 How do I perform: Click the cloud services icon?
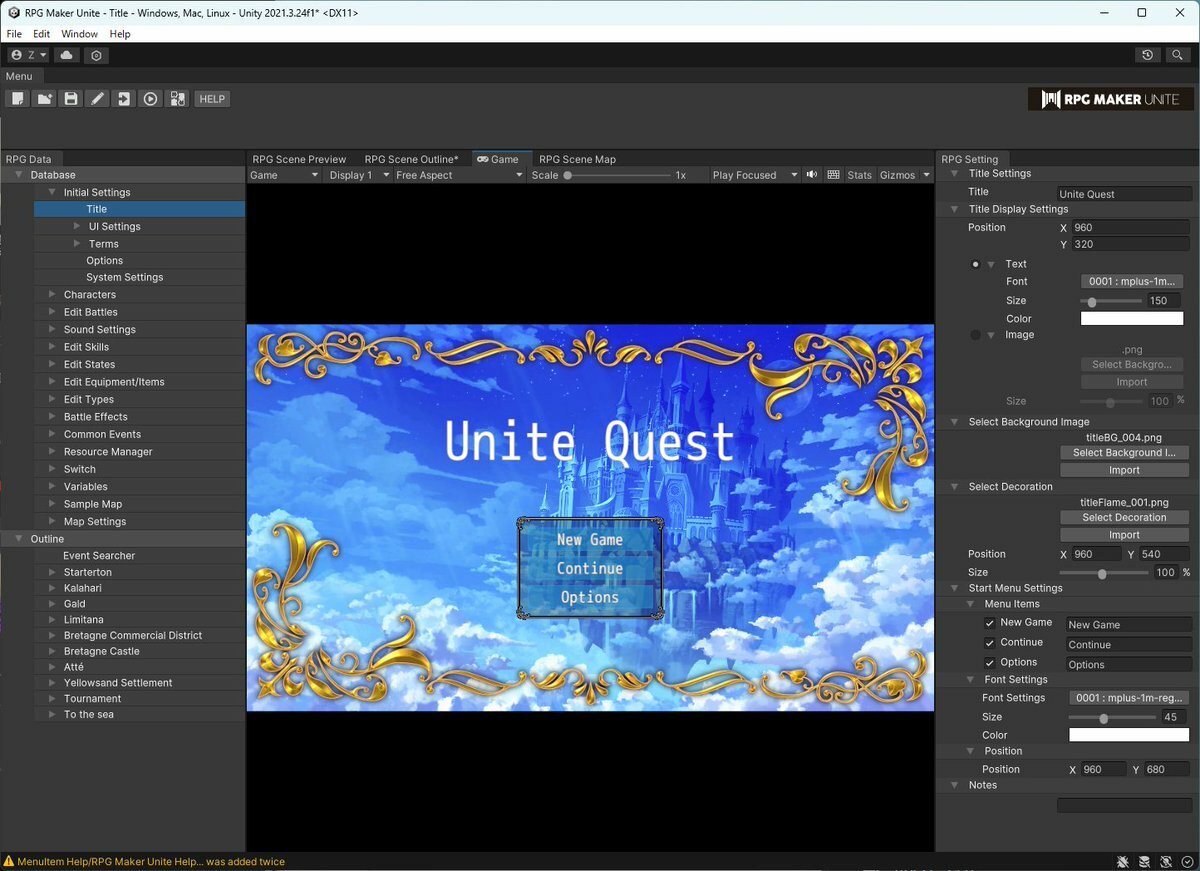coord(66,55)
